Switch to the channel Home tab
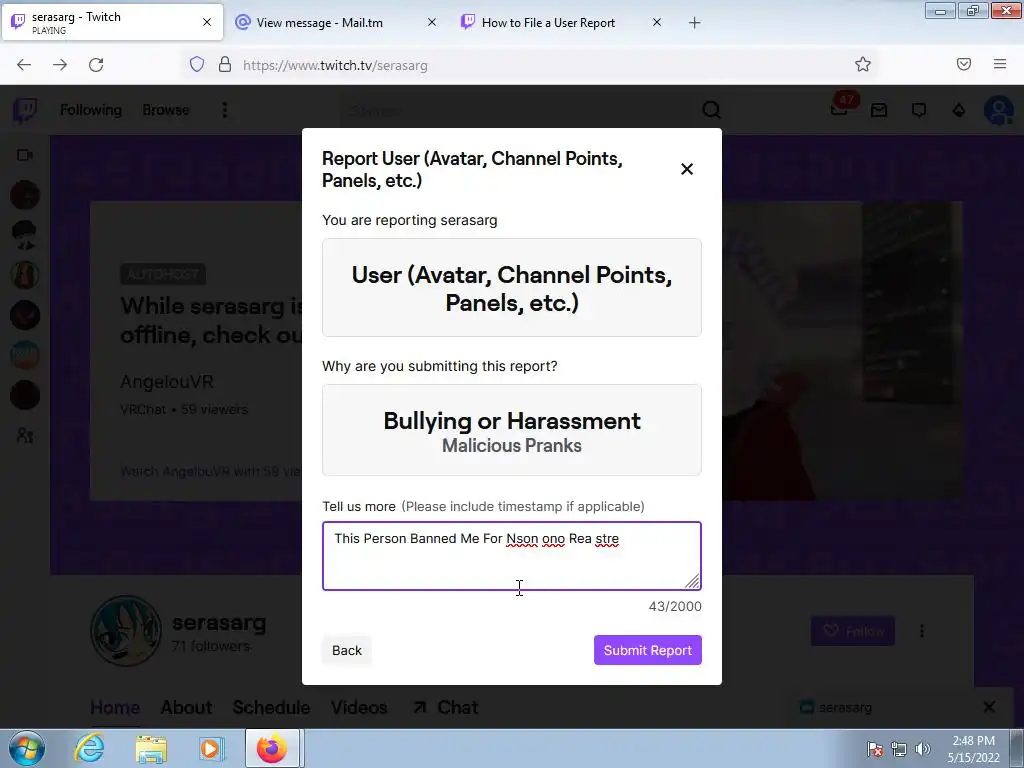Image resolution: width=1024 pixels, height=768 pixels. click(x=115, y=707)
